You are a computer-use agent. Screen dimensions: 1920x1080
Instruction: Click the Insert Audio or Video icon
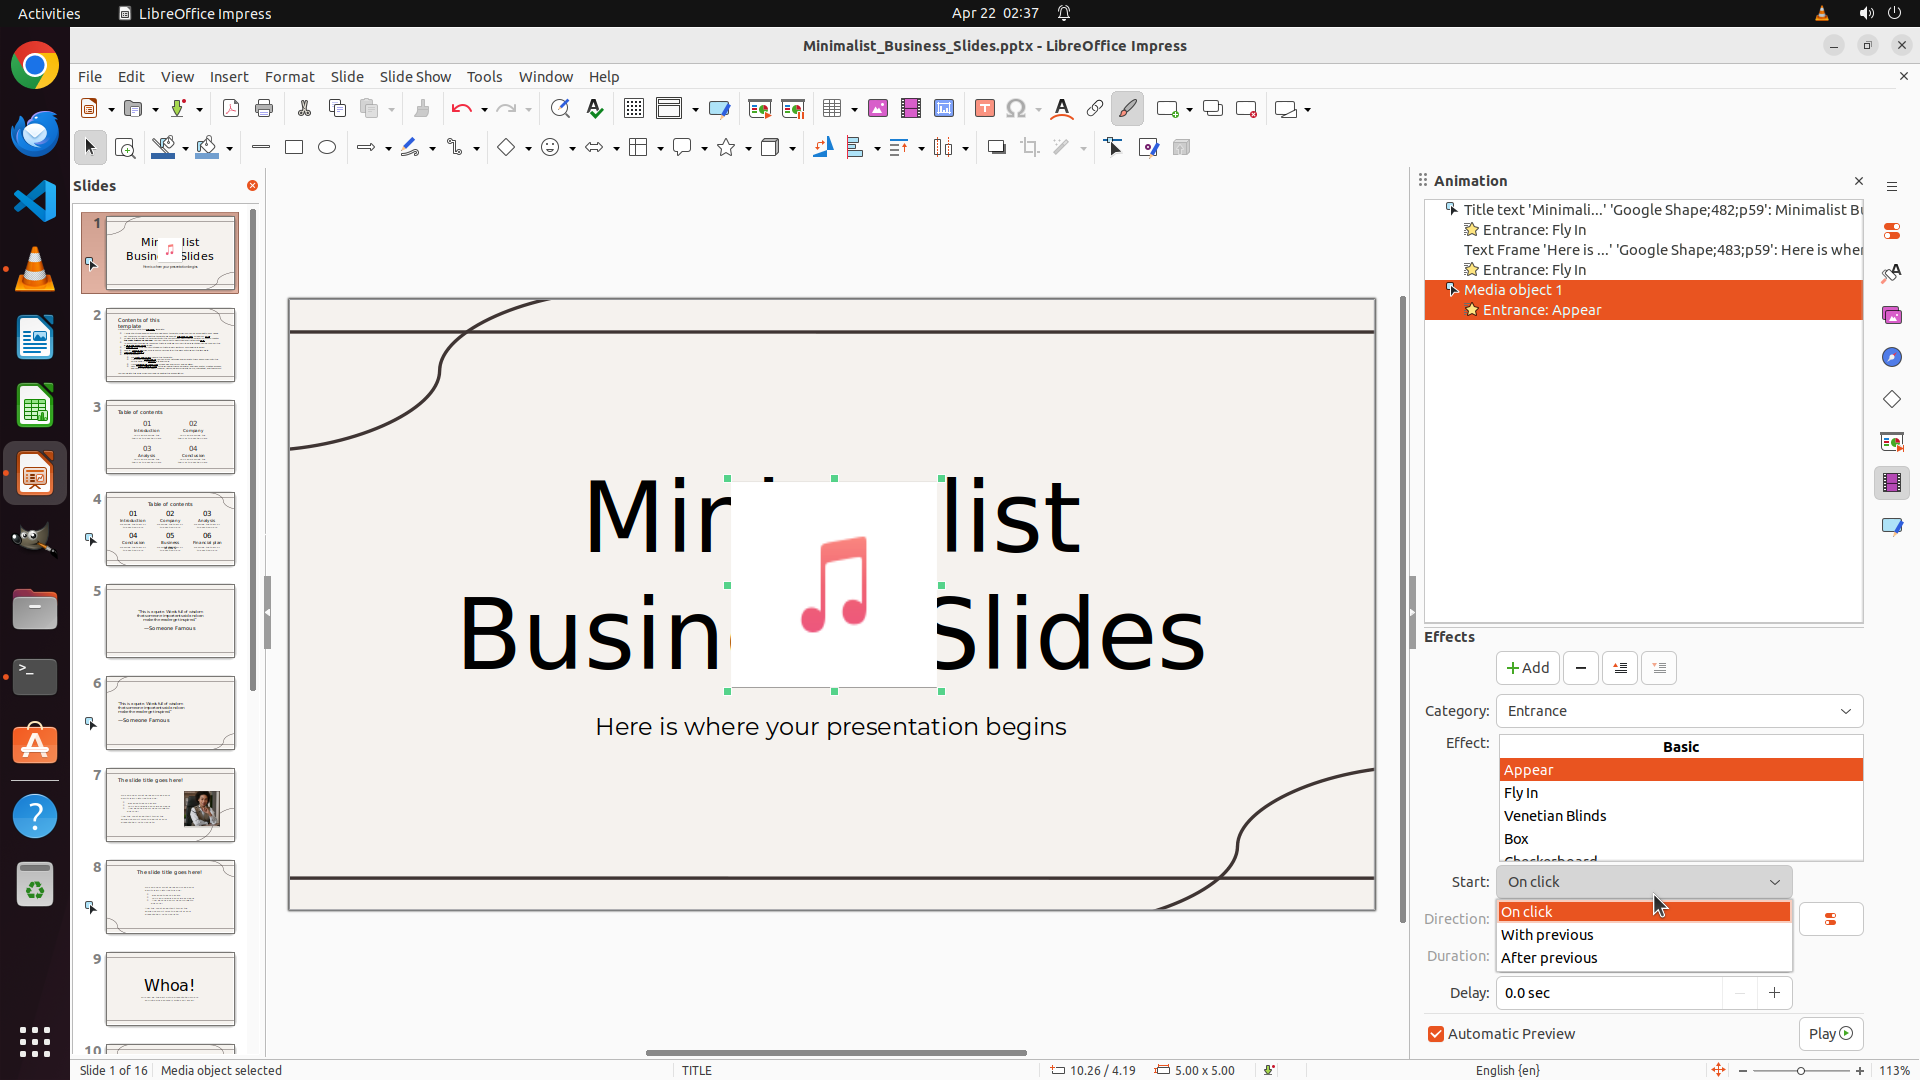pos(910,109)
